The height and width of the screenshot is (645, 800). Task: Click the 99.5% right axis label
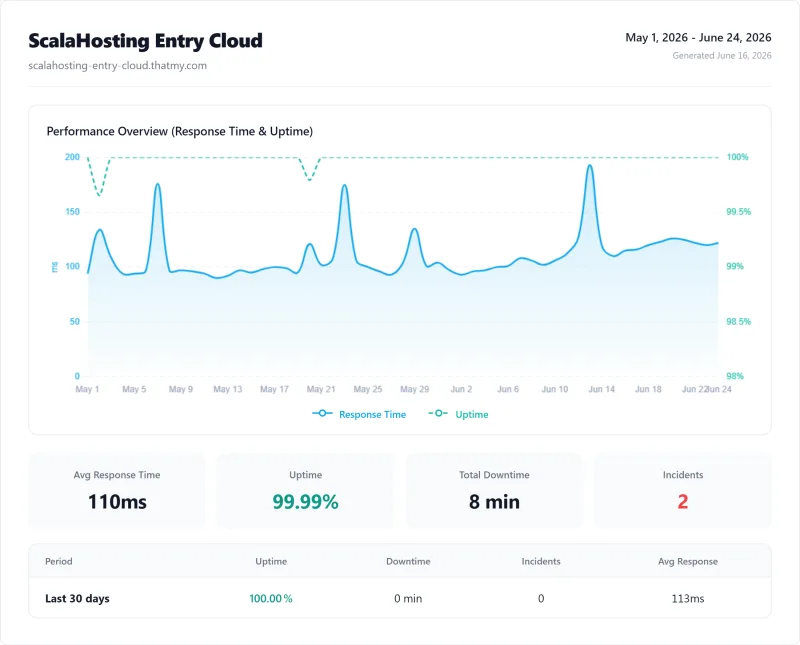[739, 211]
